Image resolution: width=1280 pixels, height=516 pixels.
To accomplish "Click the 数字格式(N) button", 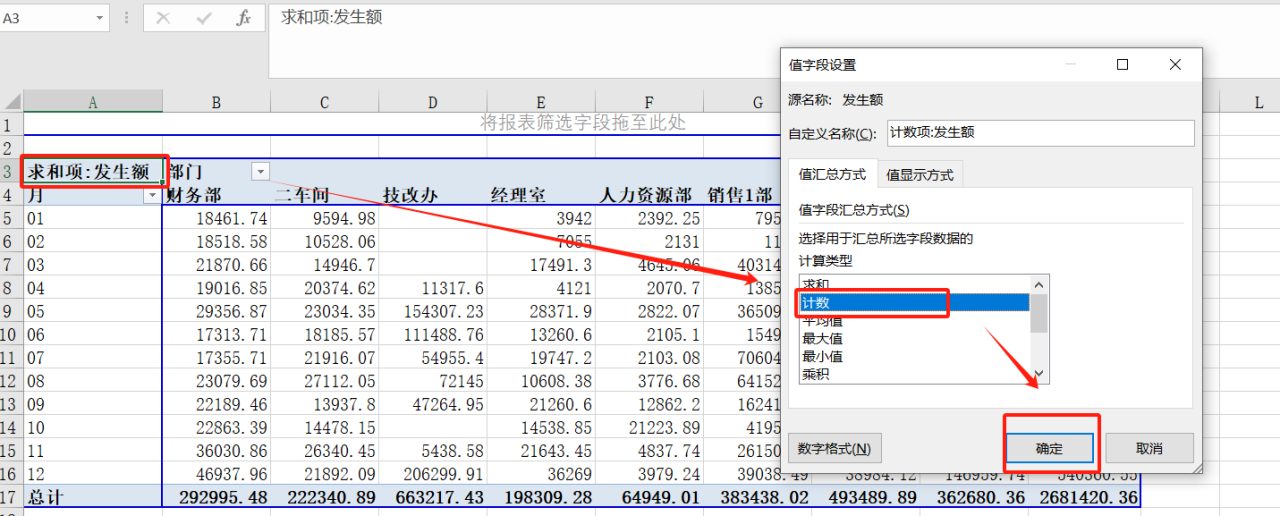I will coord(834,449).
